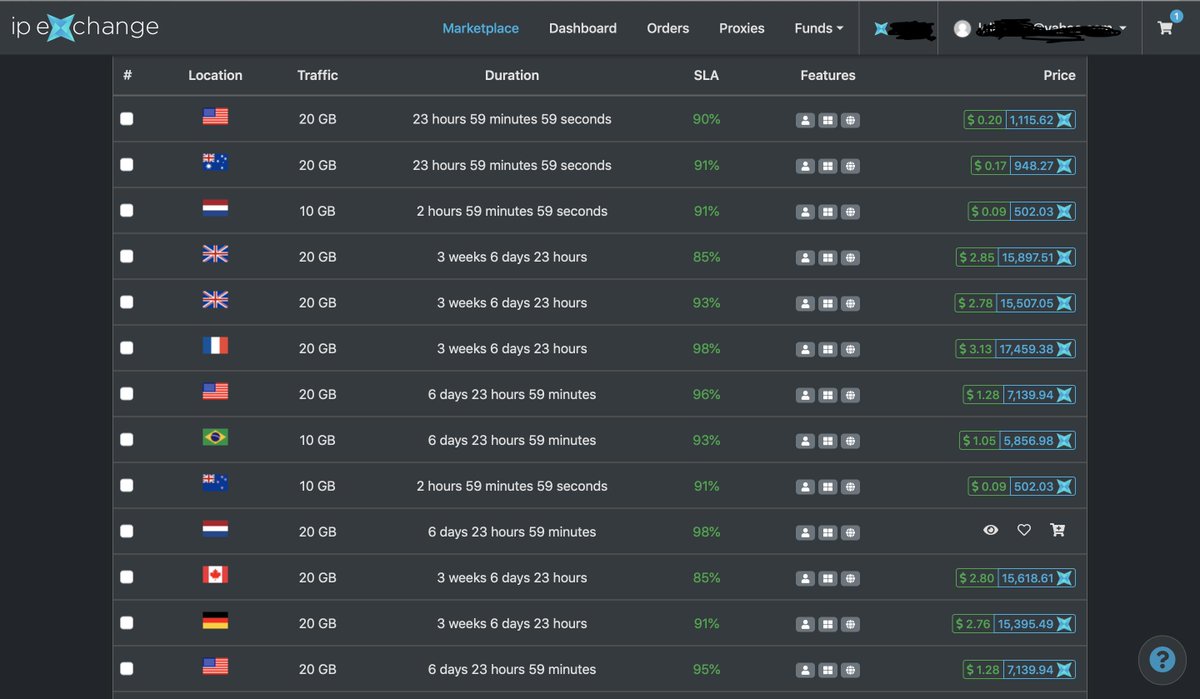Click the 90% SLA value
This screenshot has width=1200, height=699.
pyautogui.click(x=706, y=119)
